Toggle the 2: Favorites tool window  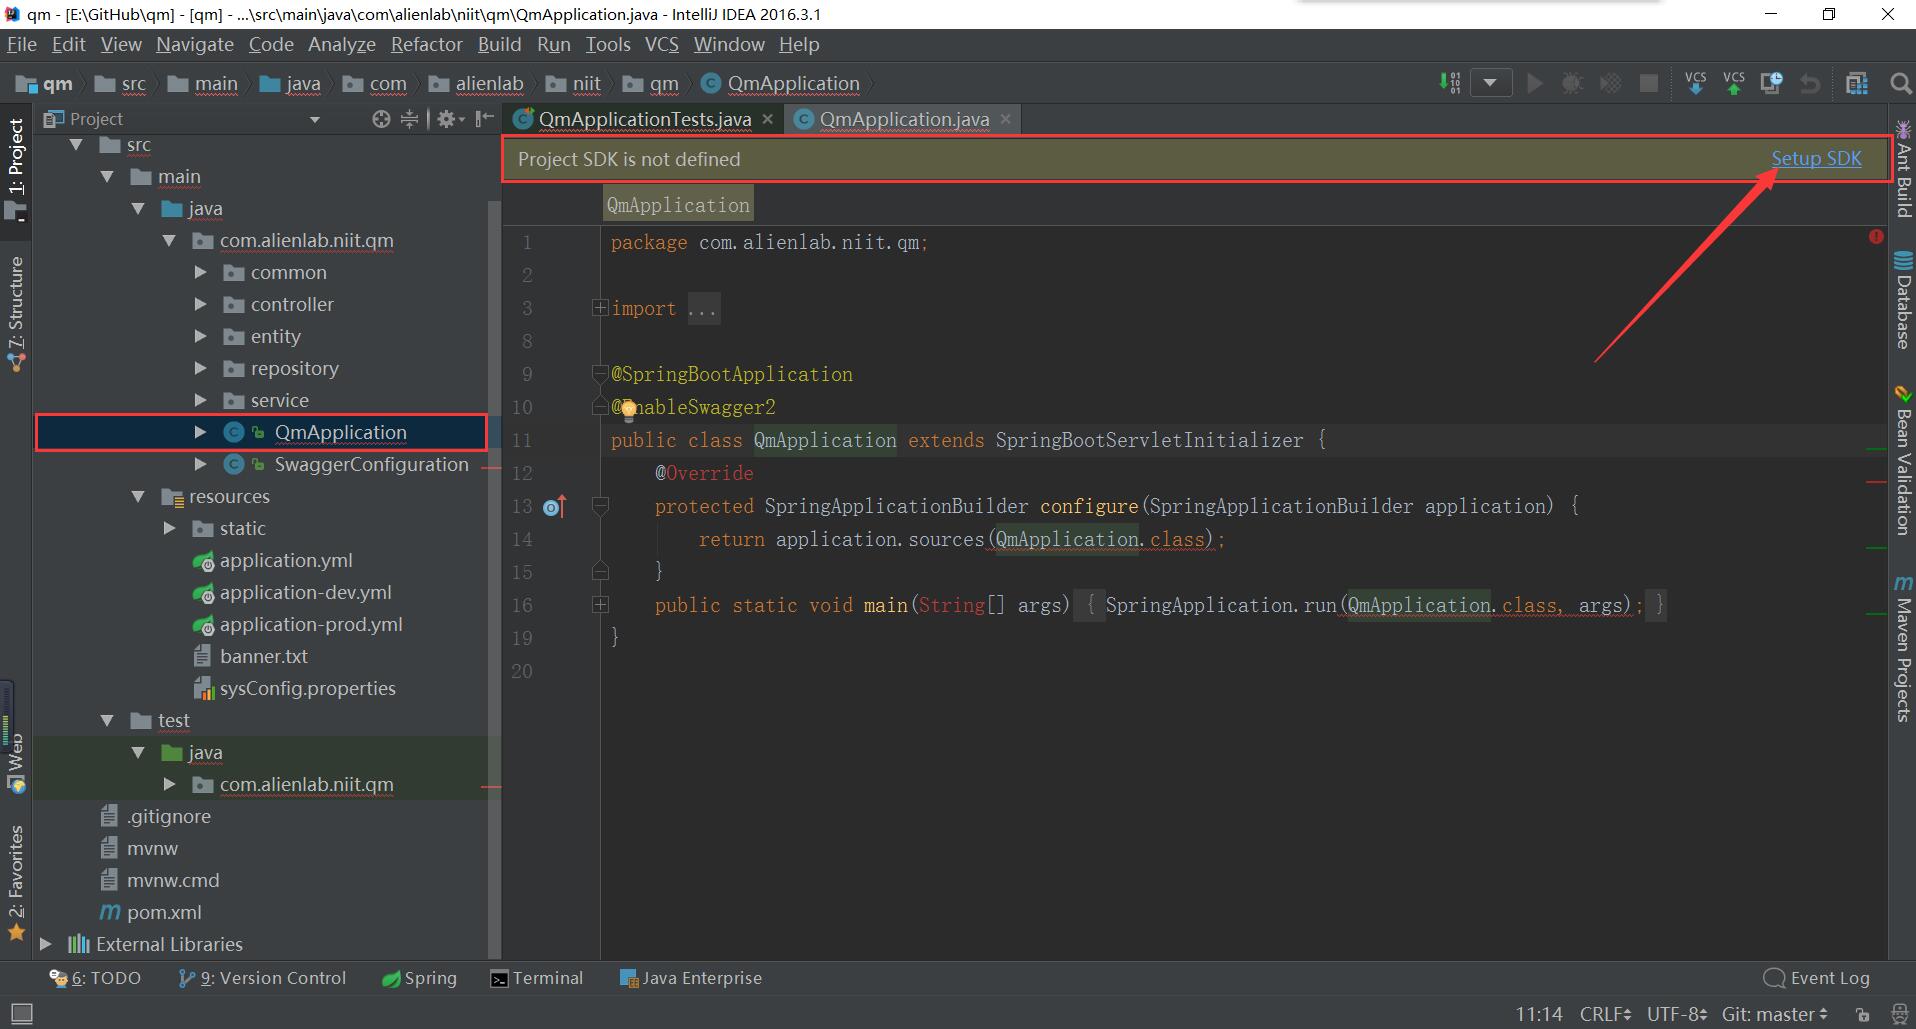tap(15, 883)
